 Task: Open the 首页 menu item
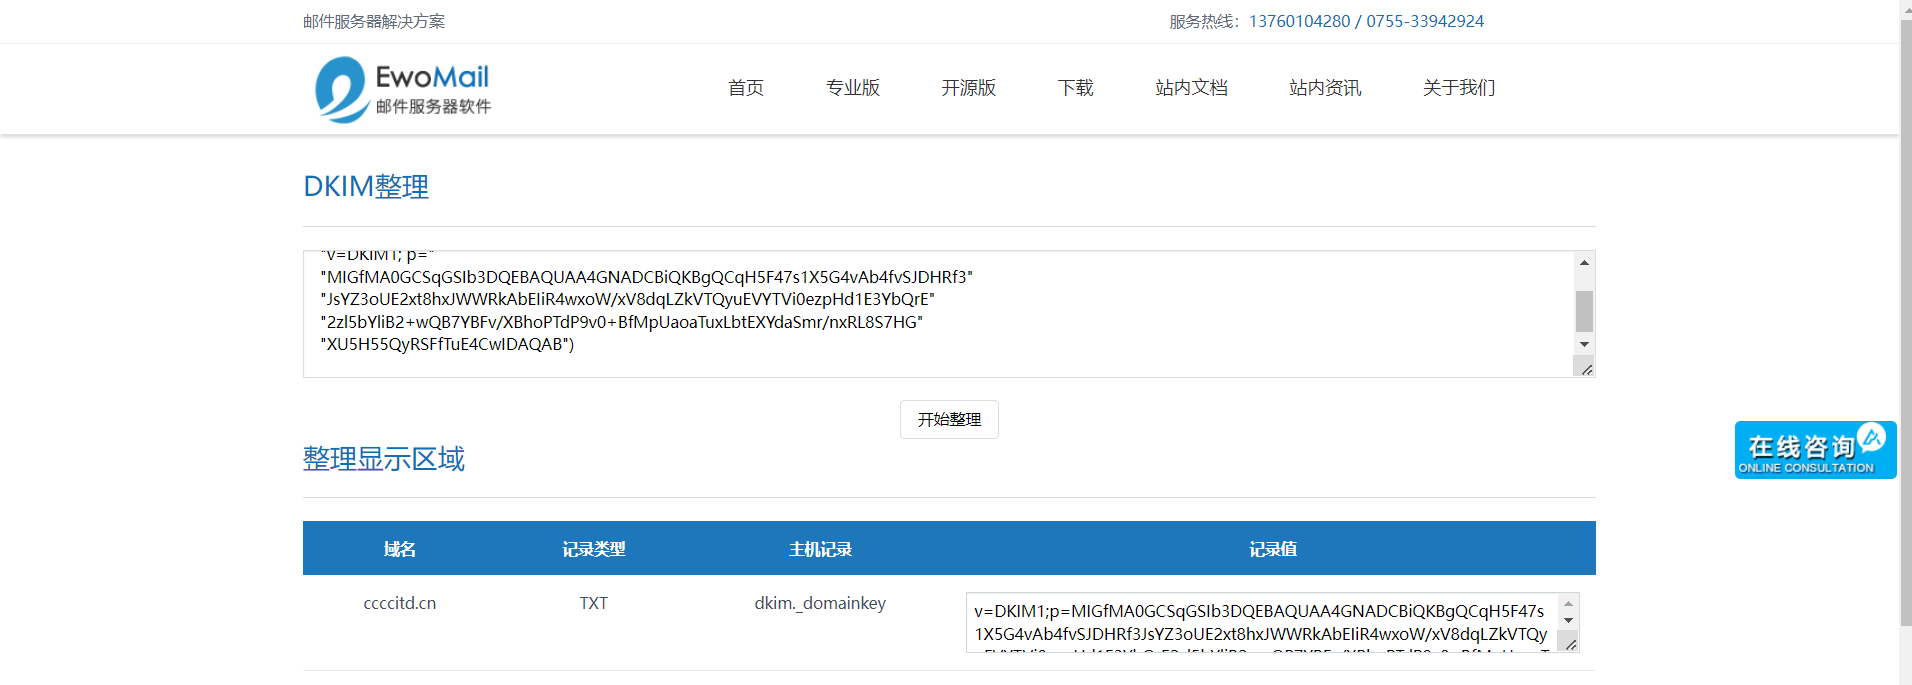[x=746, y=88]
